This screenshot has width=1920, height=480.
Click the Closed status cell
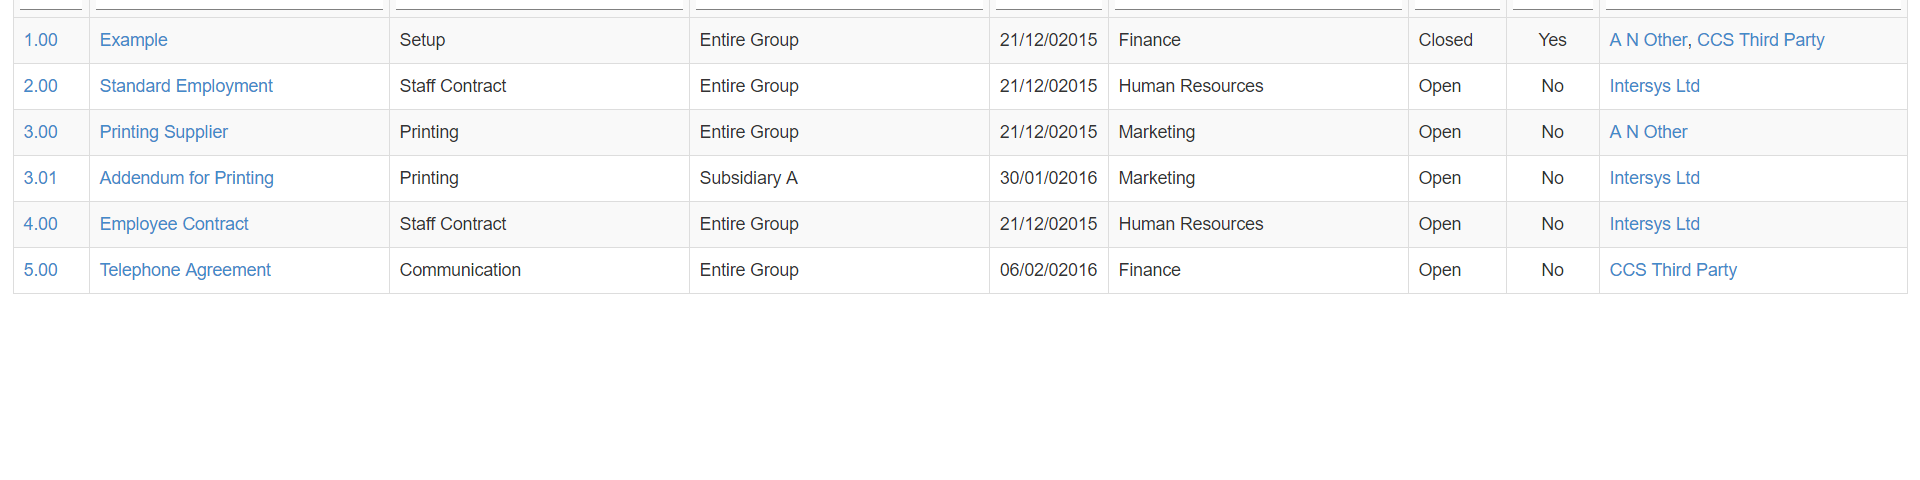[1445, 40]
